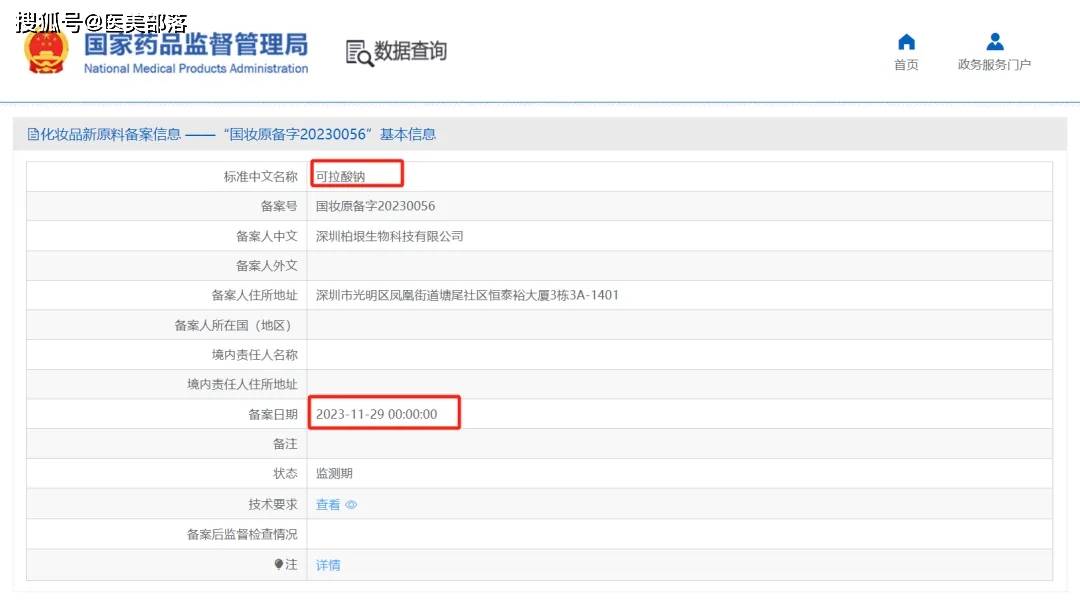The height and width of the screenshot is (615, 1080).
Task: Click National Medical Products Administration text
Action: click(x=196, y=68)
